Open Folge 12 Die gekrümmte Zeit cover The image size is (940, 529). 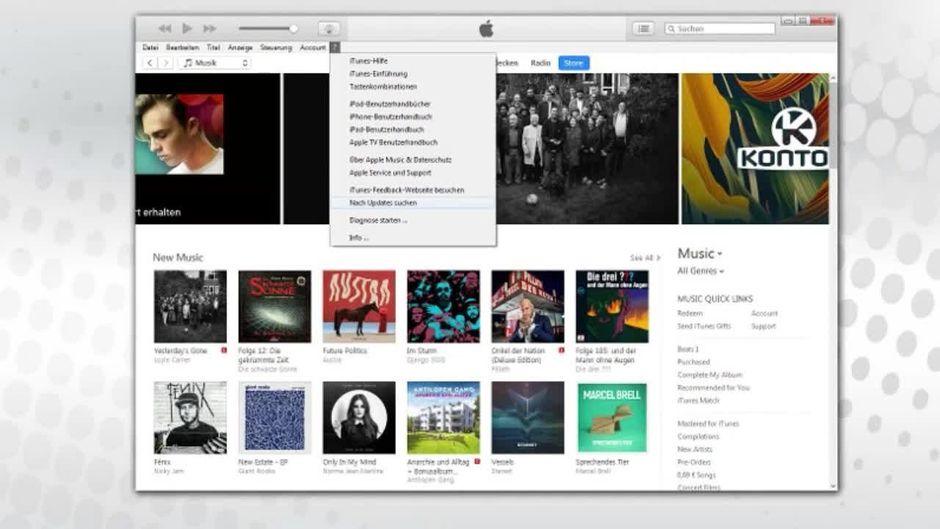(275, 306)
